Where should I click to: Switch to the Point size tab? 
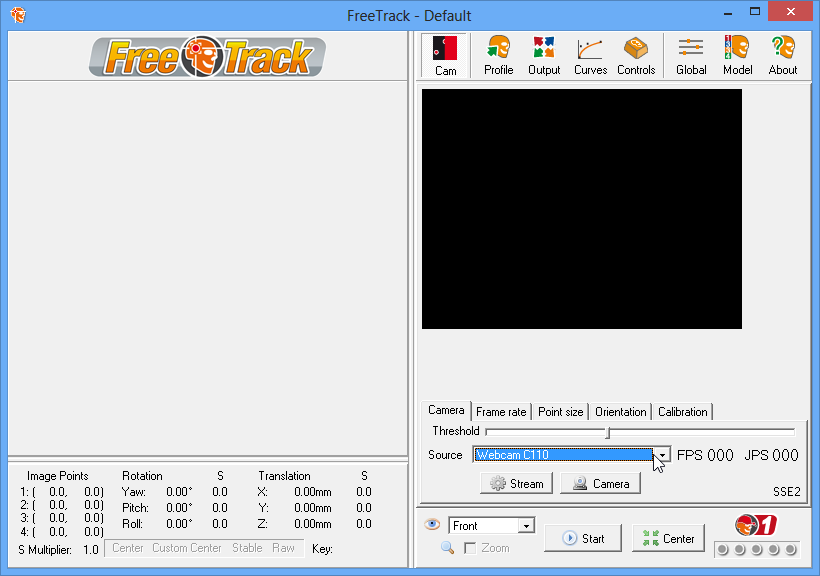(x=560, y=412)
